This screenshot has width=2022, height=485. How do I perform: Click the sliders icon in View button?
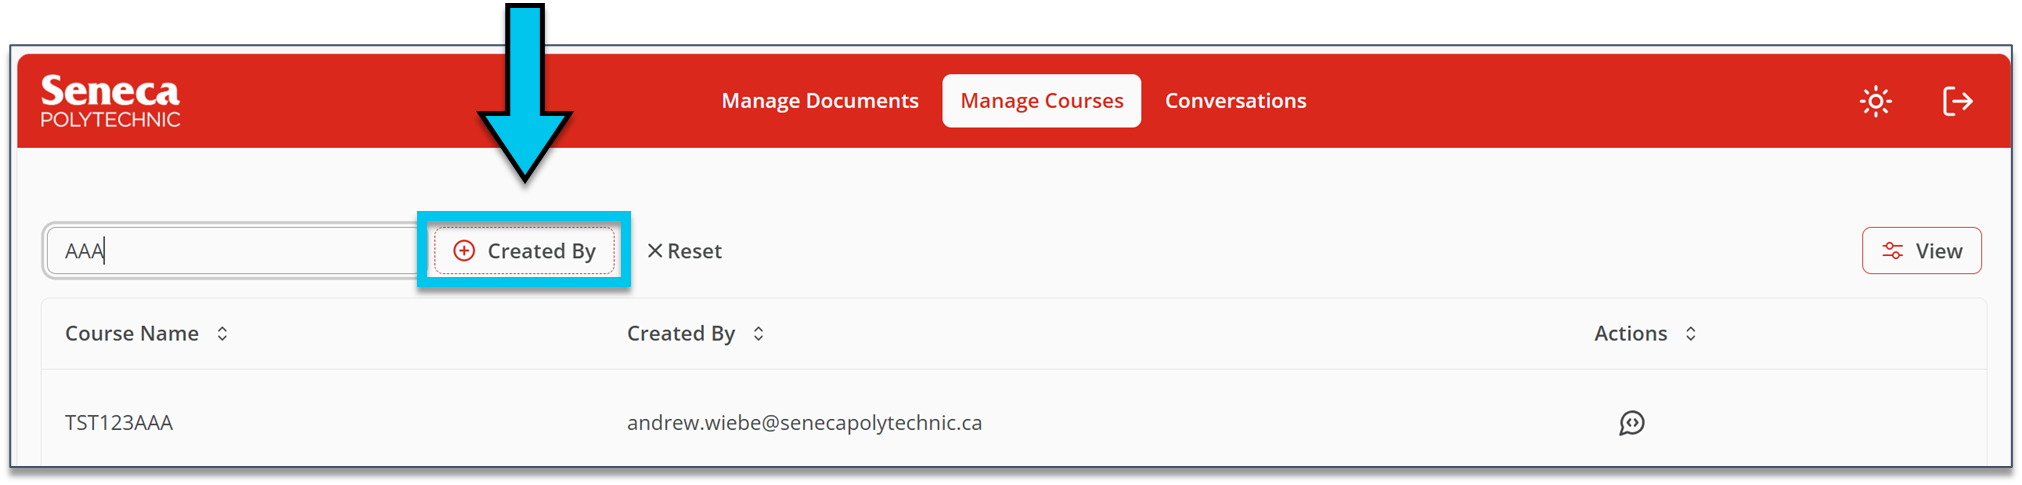(x=1892, y=251)
